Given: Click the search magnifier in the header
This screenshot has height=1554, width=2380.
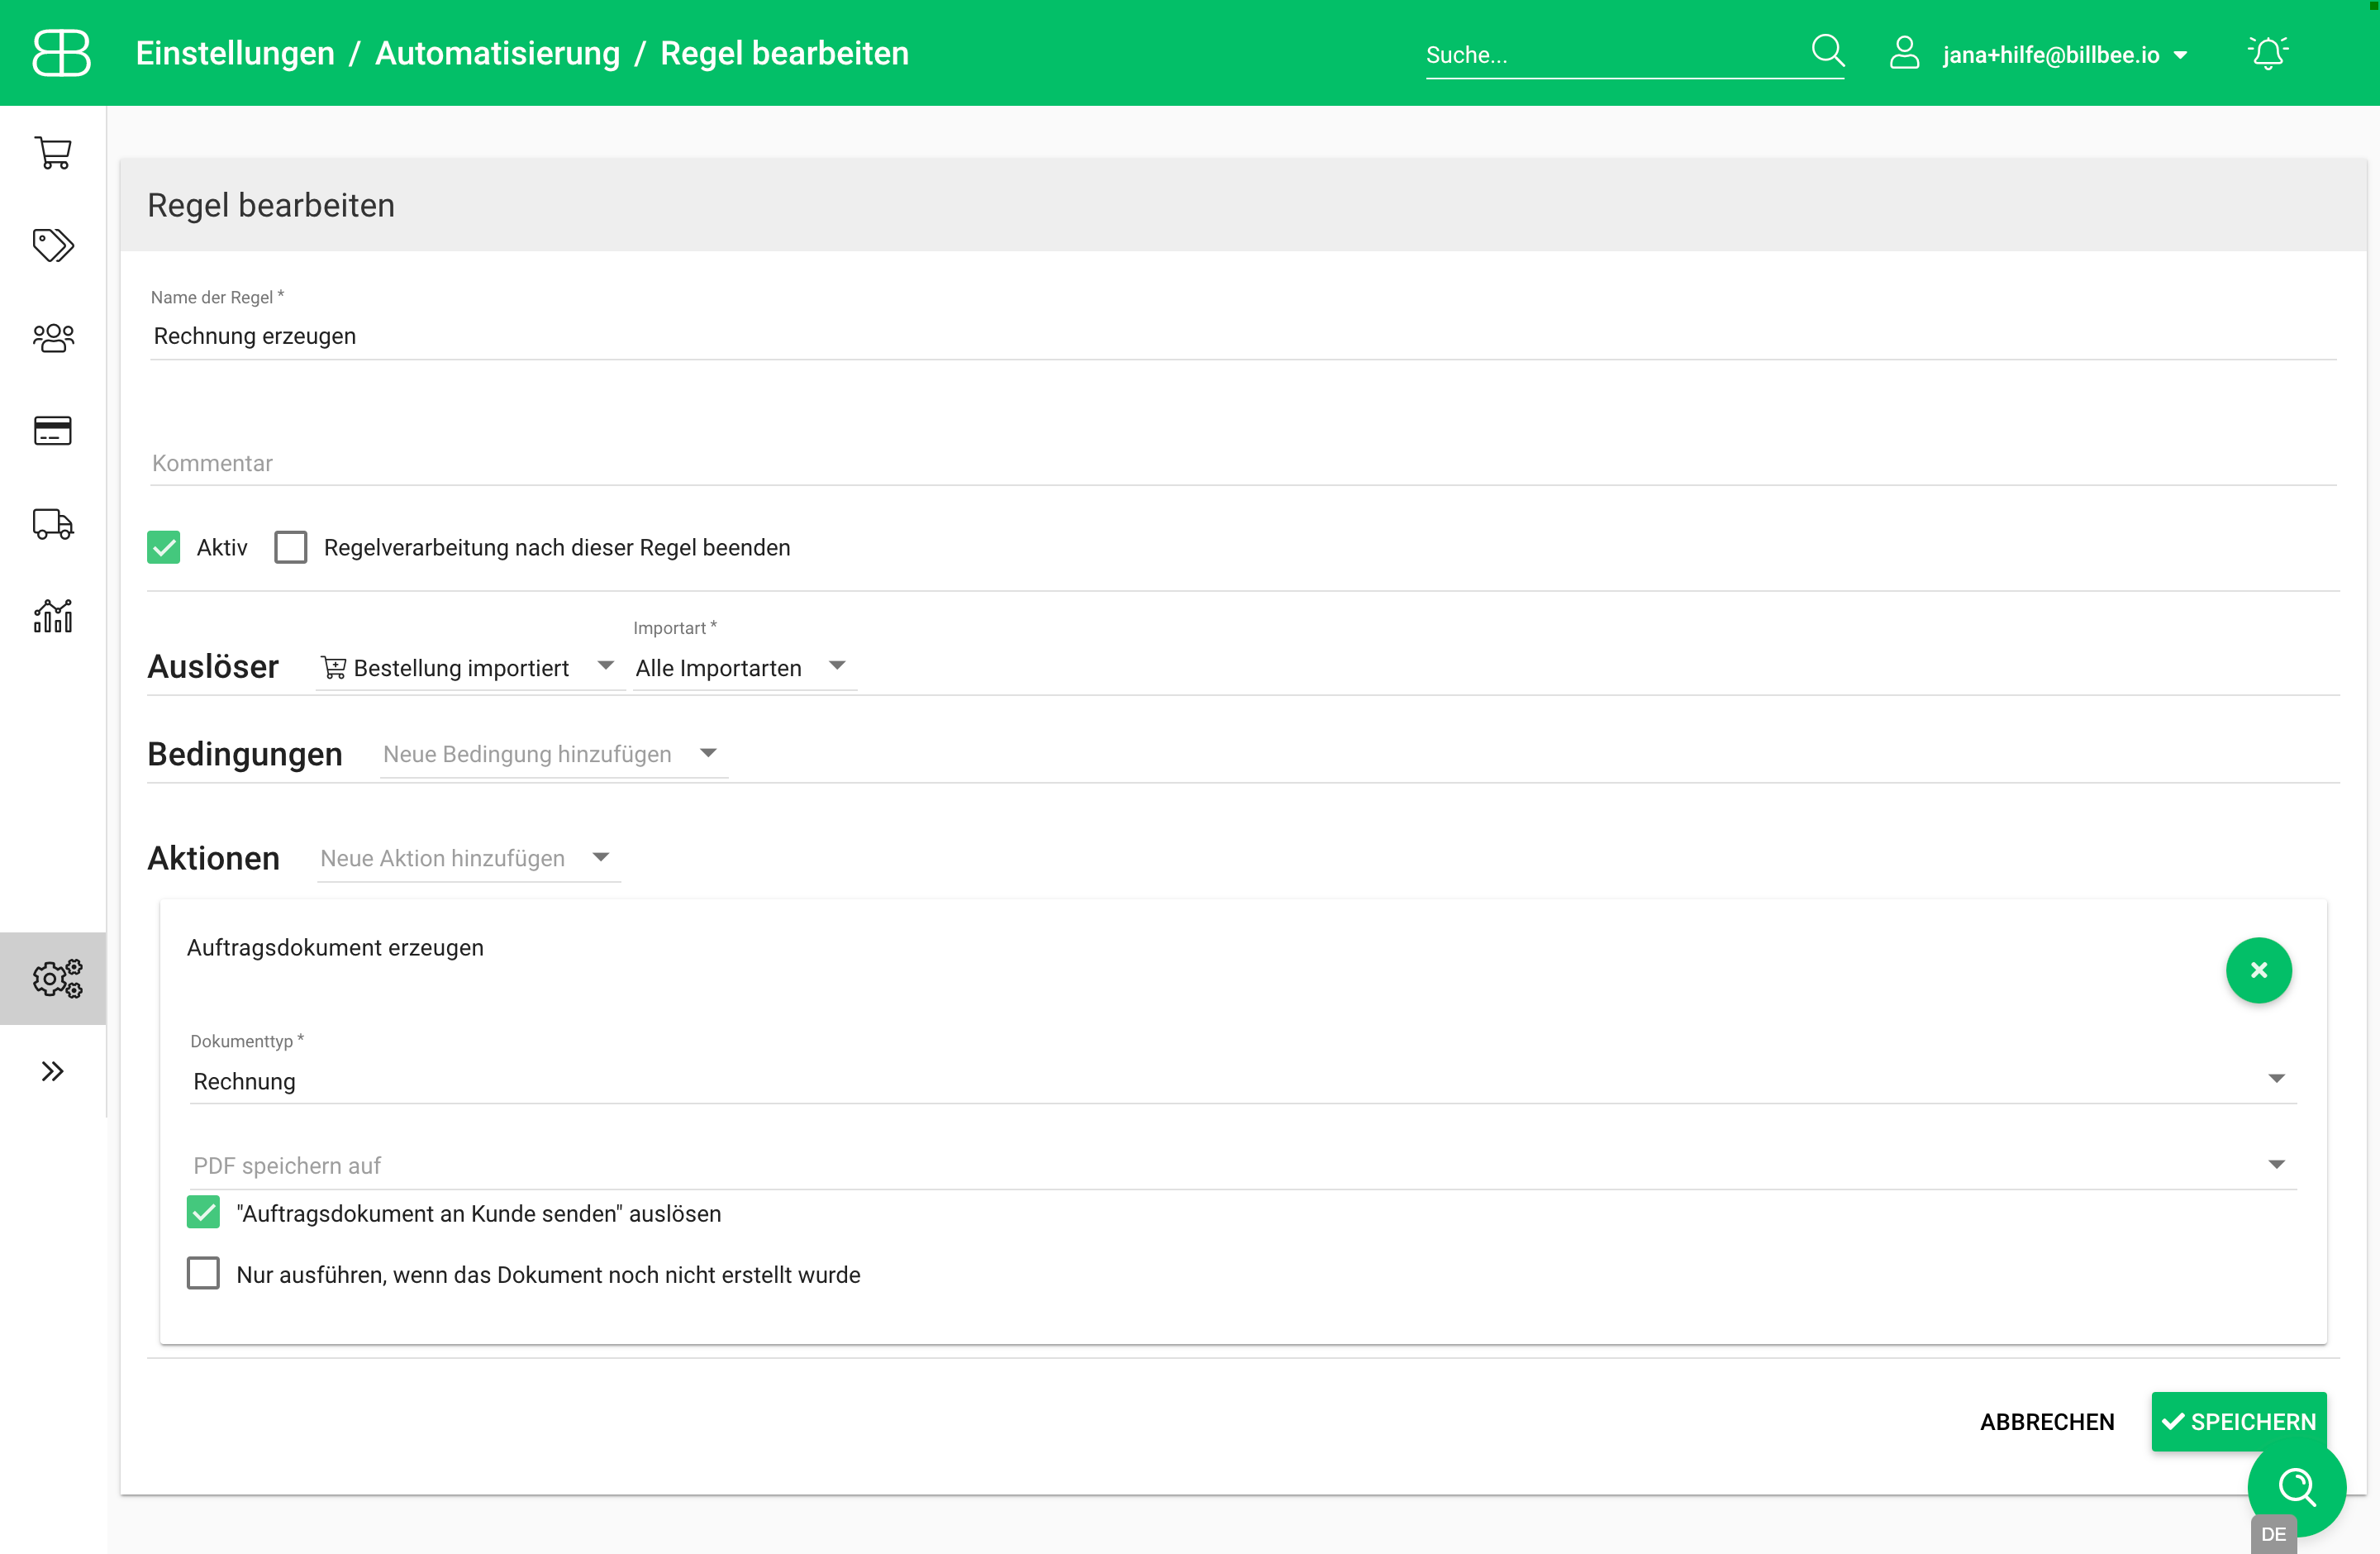Looking at the screenshot, I should (x=1828, y=50).
